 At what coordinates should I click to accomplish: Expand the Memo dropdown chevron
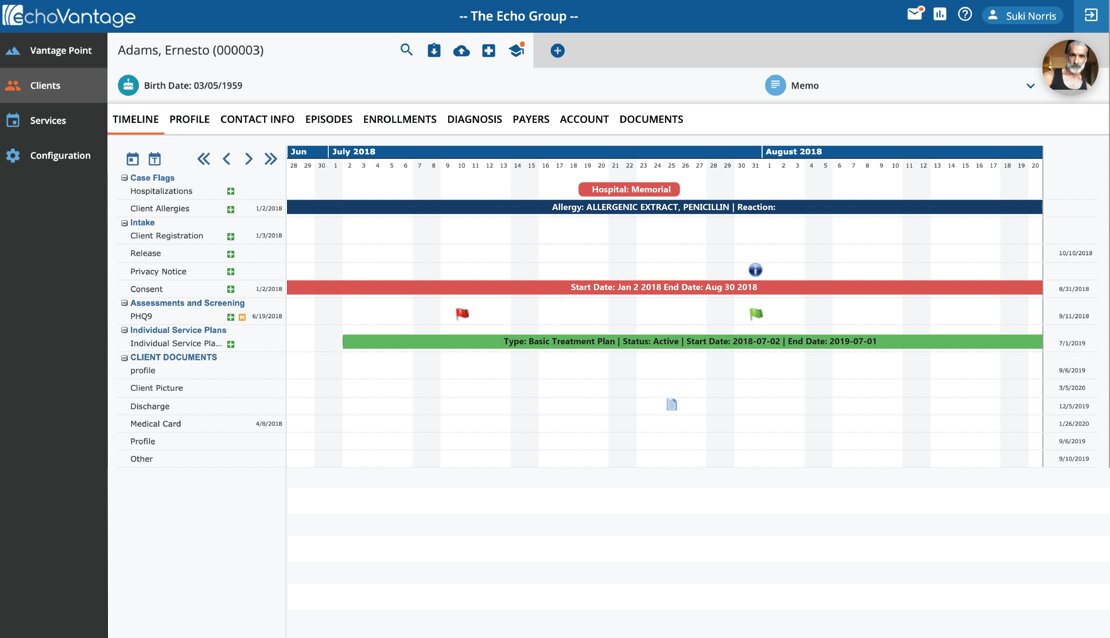(1030, 86)
